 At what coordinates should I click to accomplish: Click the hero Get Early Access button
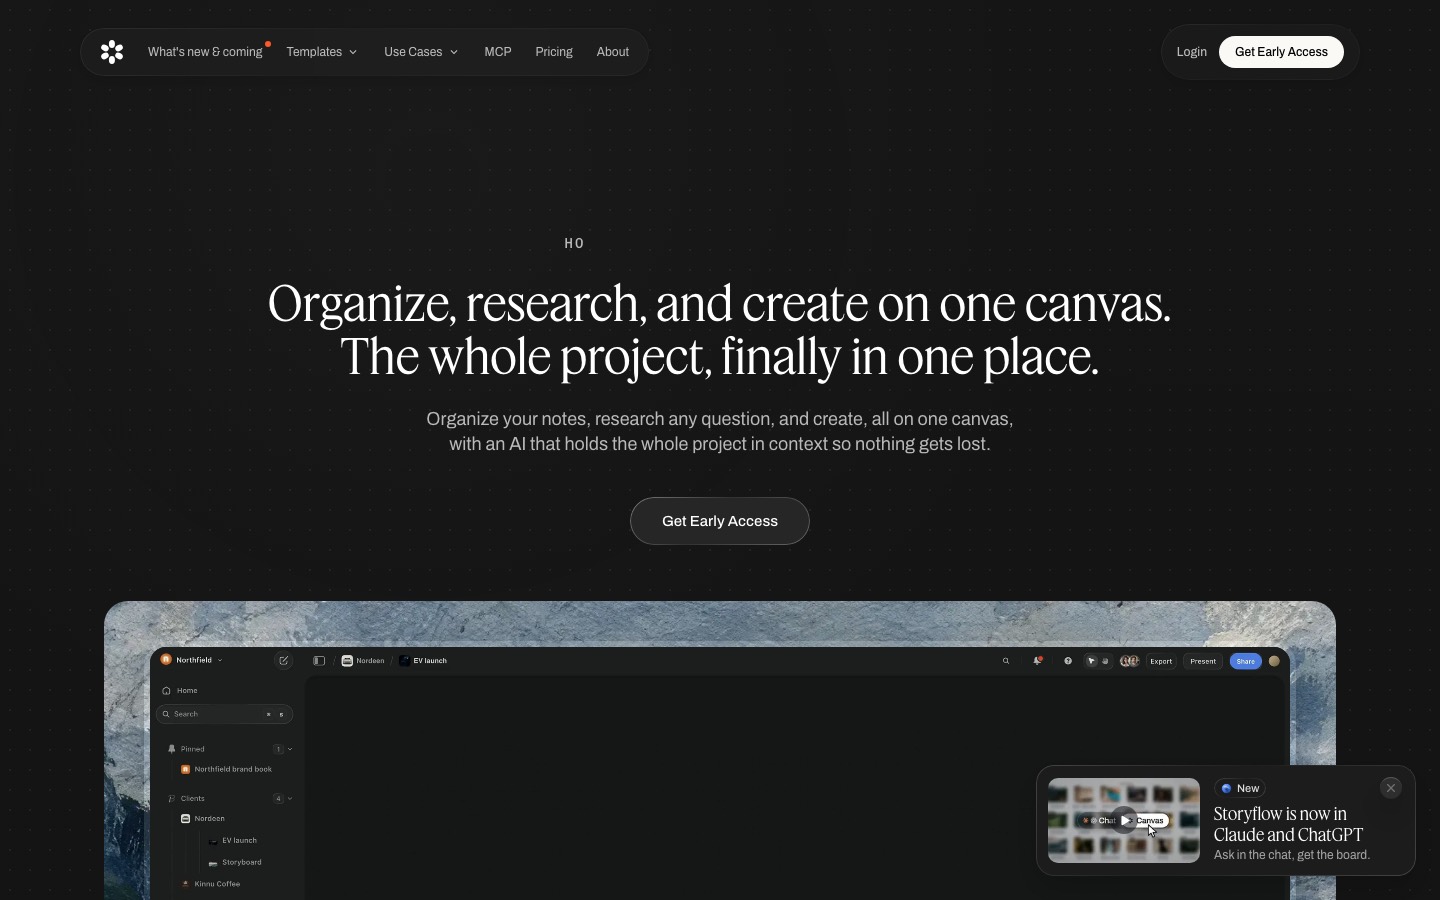click(720, 521)
